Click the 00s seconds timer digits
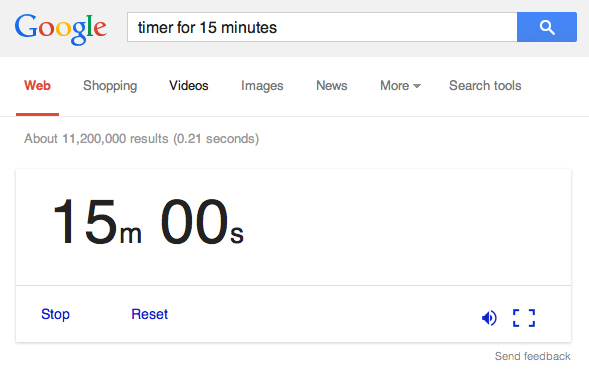 [202, 222]
